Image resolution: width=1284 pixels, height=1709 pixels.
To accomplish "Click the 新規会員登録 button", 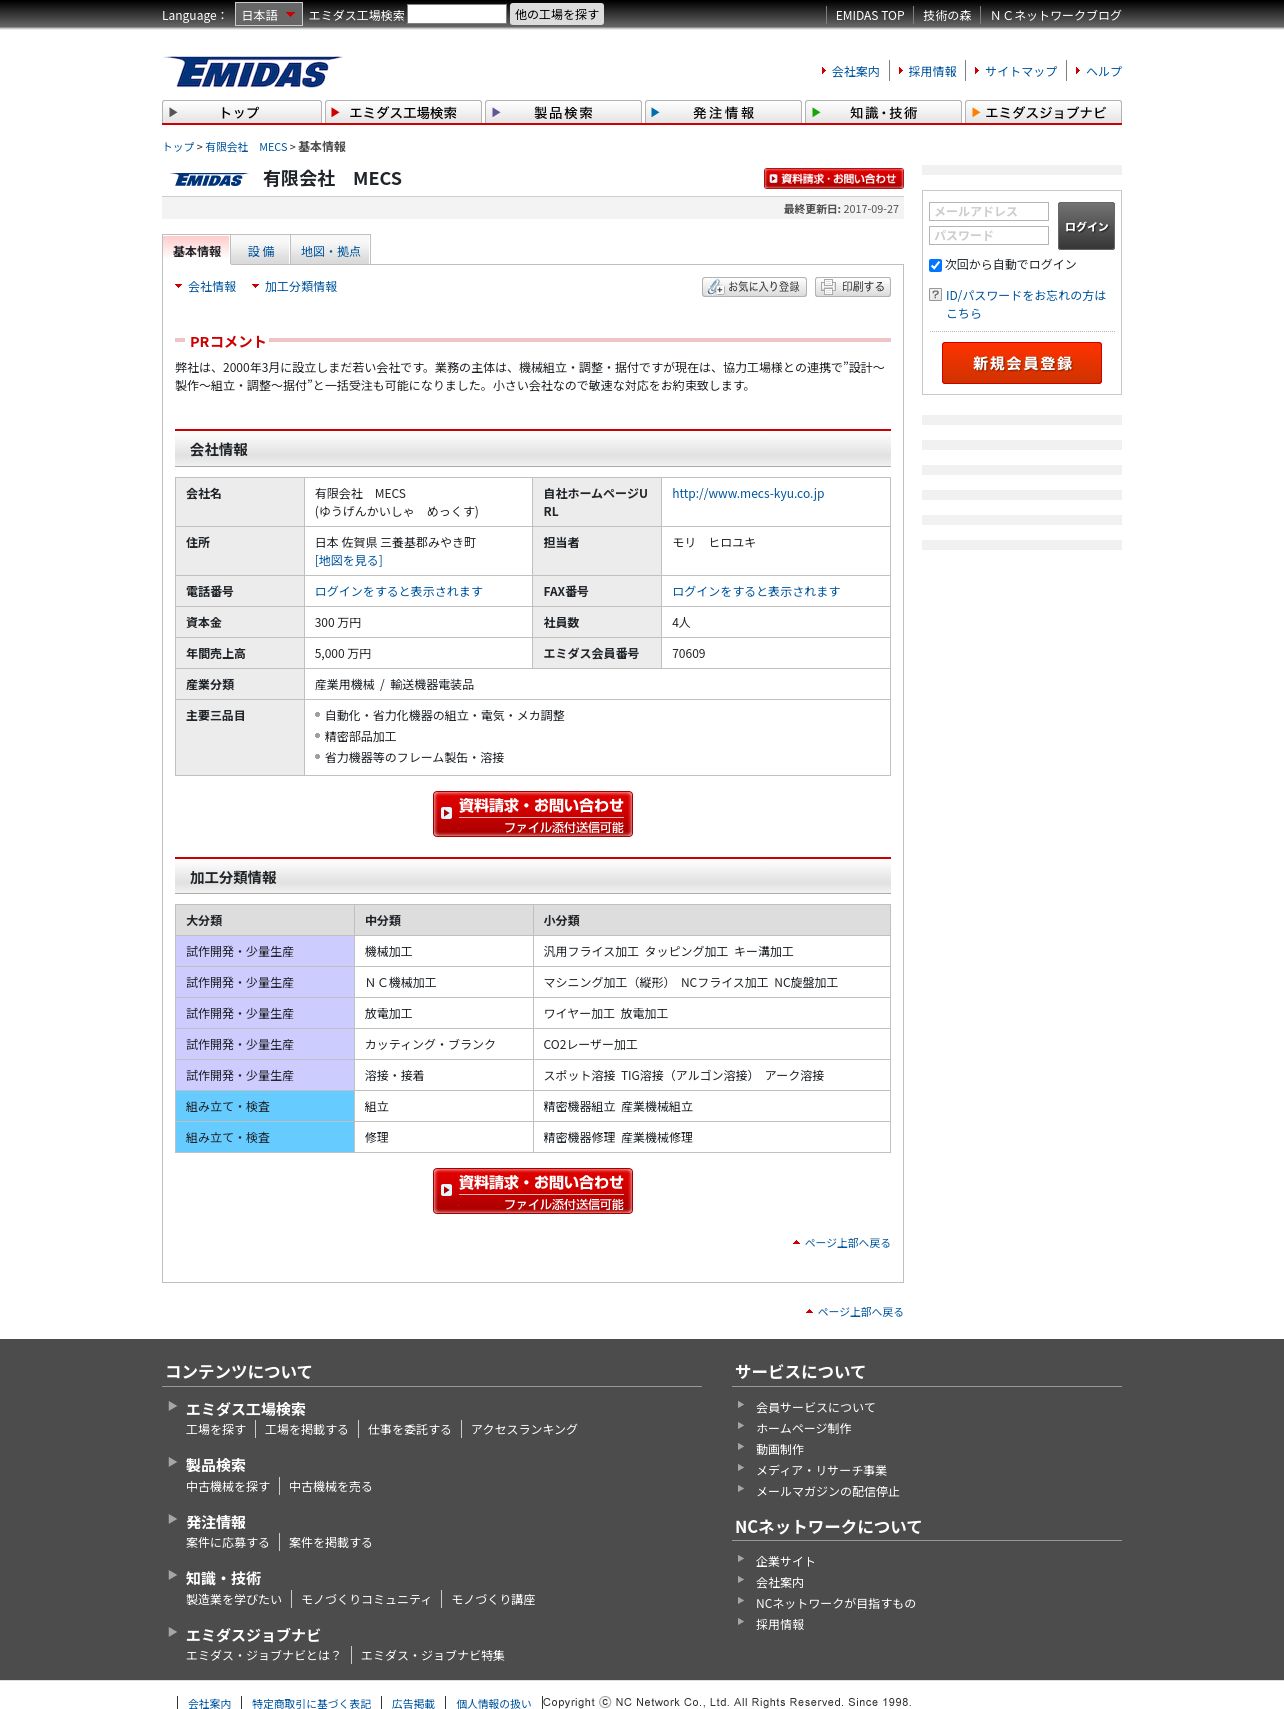I will coord(1022,363).
